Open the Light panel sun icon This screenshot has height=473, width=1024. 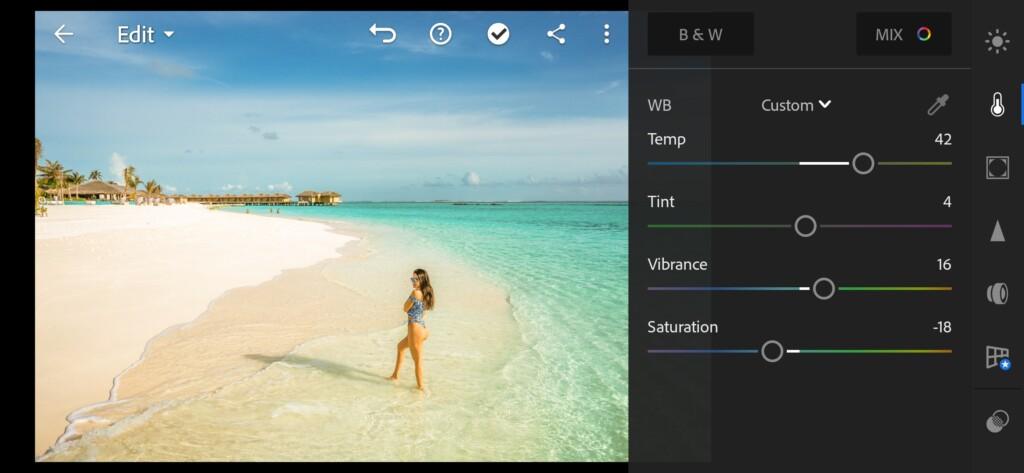tap(997, 42)
